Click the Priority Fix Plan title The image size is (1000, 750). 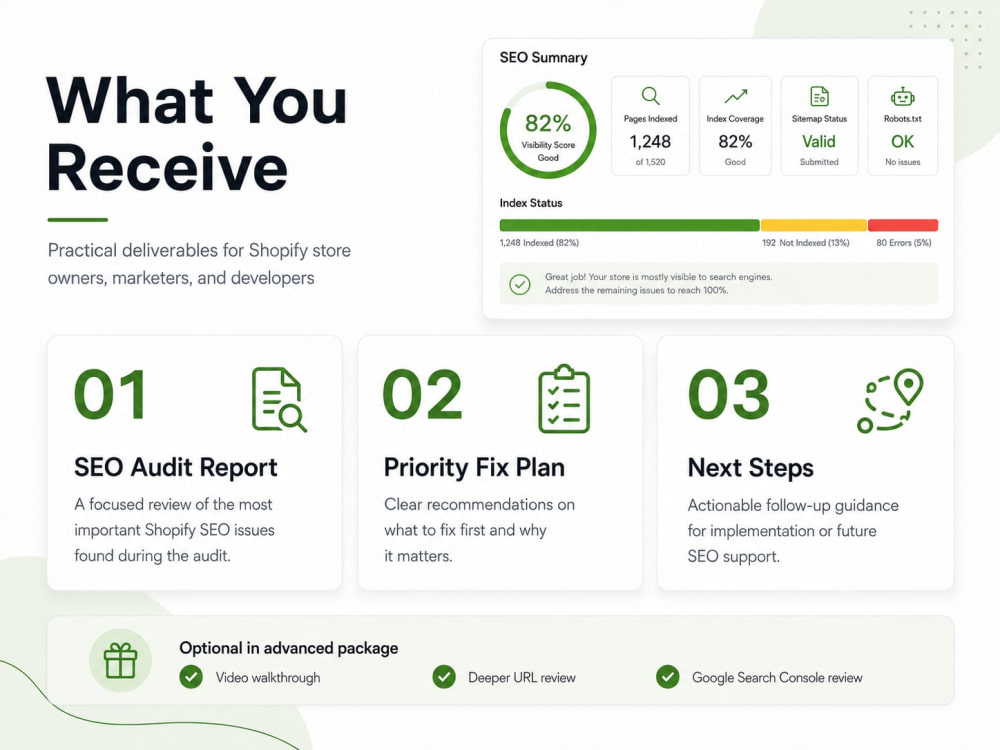474,467
